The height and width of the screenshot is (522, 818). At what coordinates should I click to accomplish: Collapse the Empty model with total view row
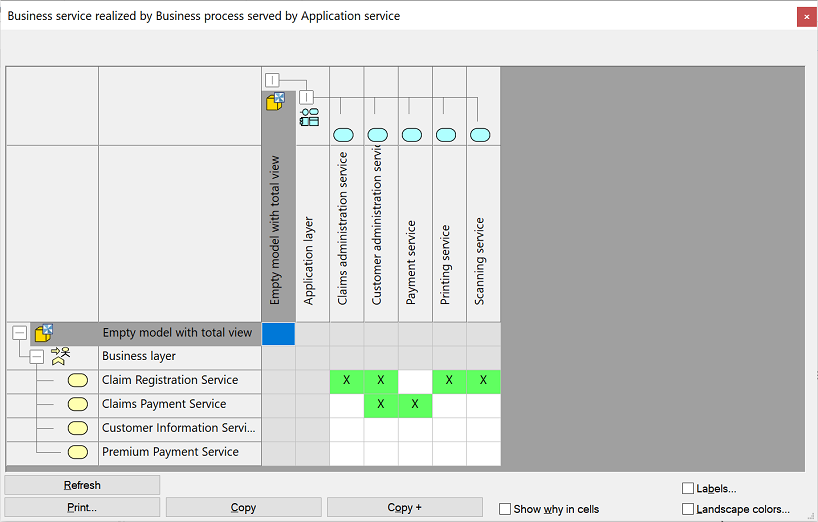click(x=19, y=333)
